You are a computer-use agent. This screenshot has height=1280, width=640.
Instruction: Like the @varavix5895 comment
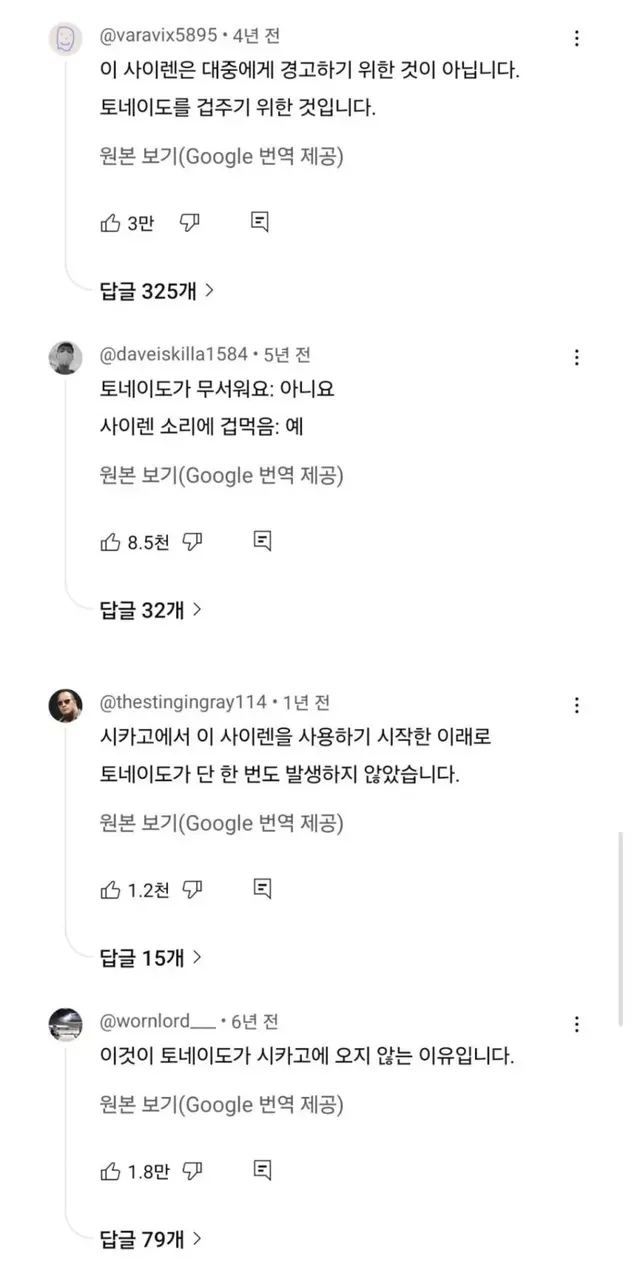pyautogui.click(x=111, y=223)
